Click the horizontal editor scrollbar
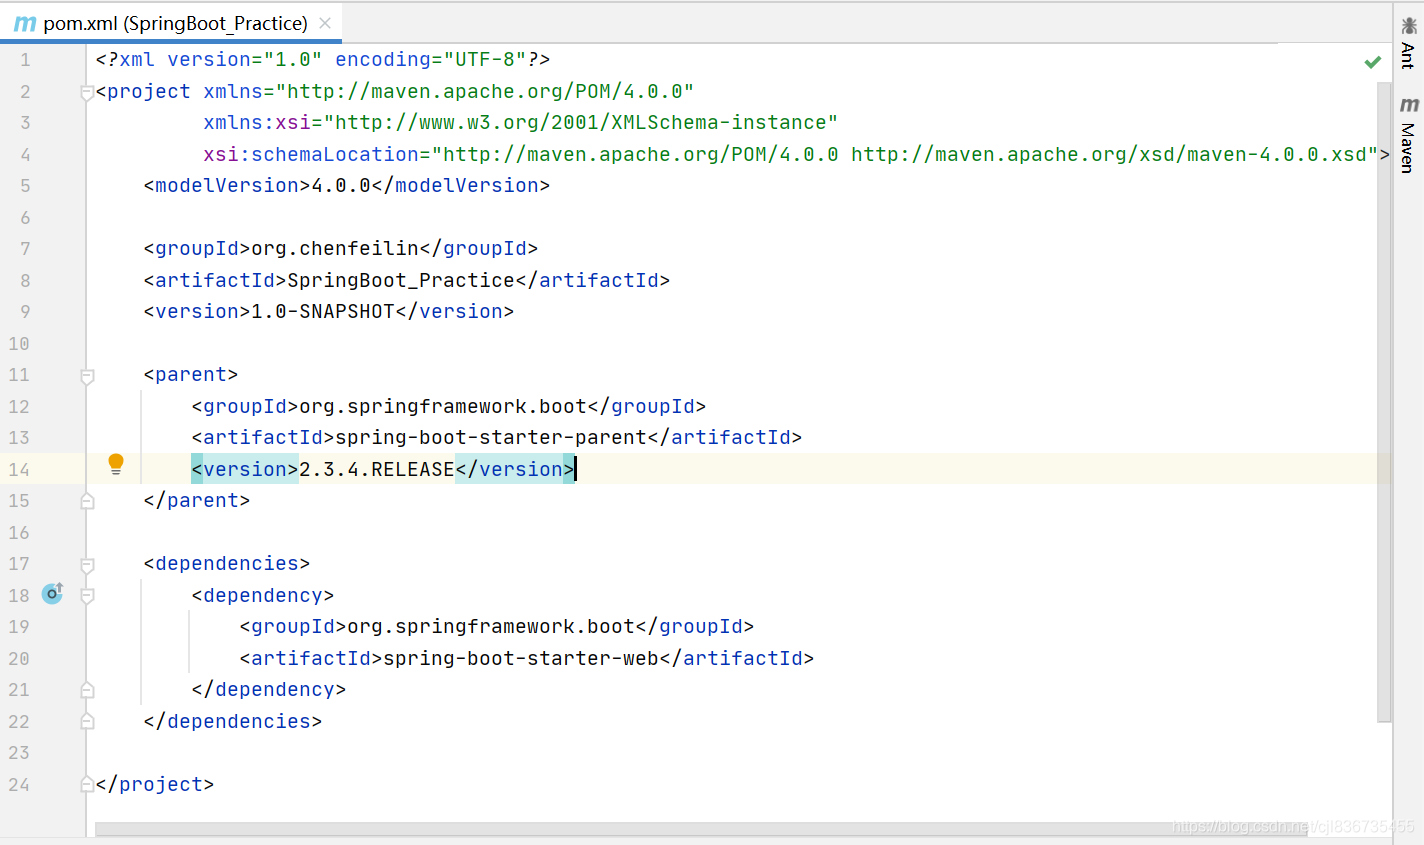The image size is (1424, 845). click(x=700, y=829)
